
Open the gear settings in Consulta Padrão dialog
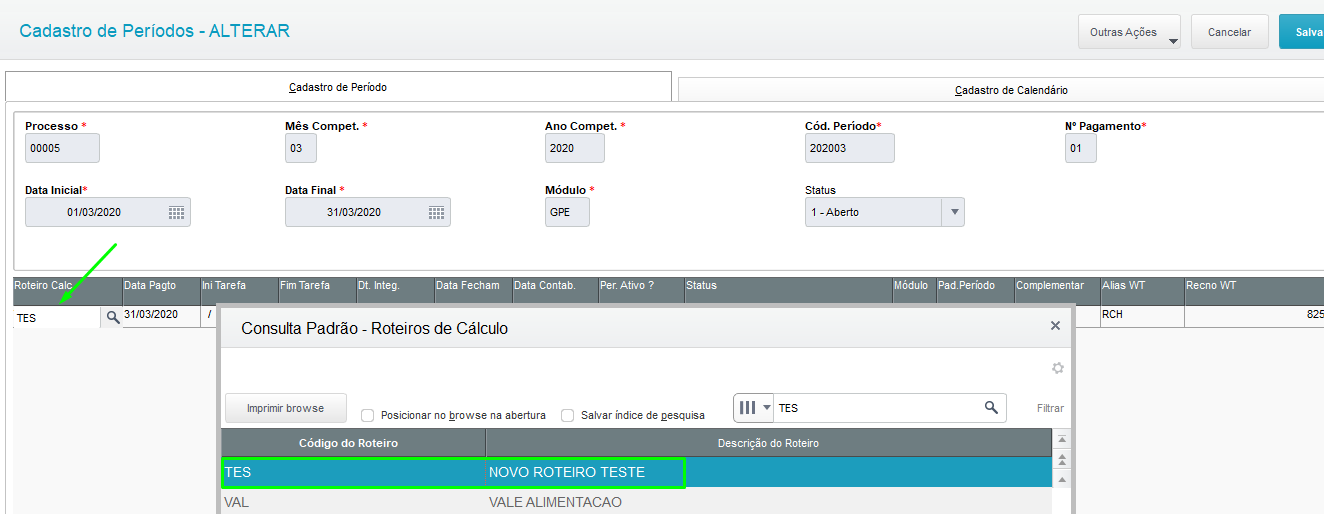click(1058, 368)
